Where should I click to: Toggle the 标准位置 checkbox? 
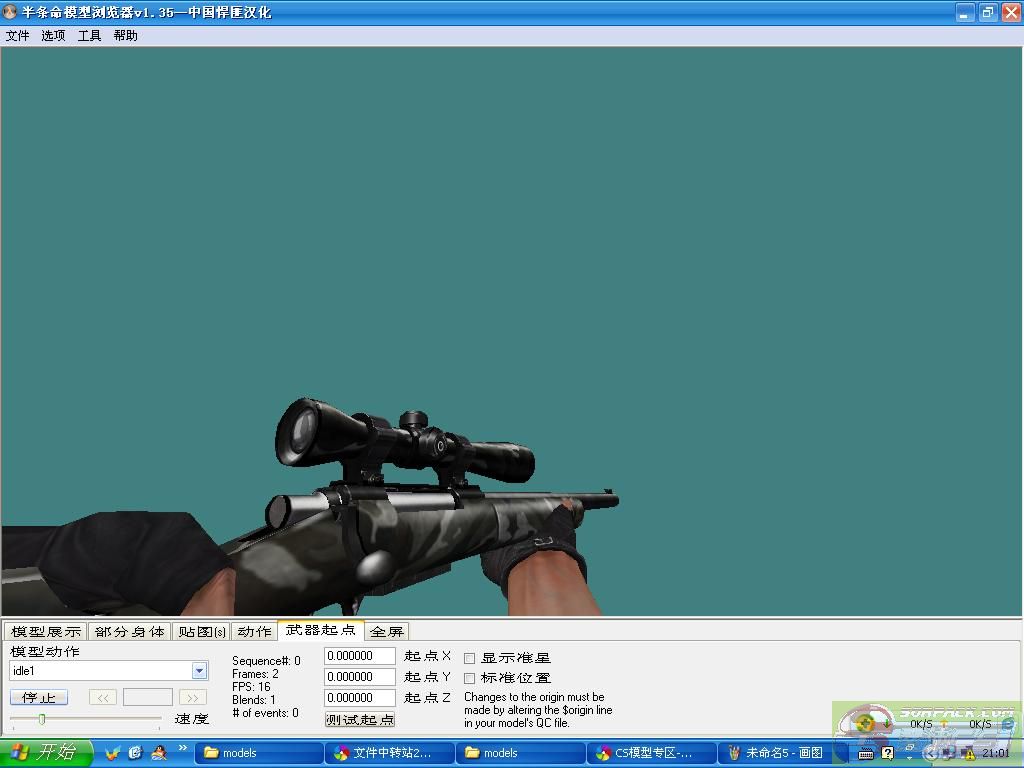click(470, 678)
